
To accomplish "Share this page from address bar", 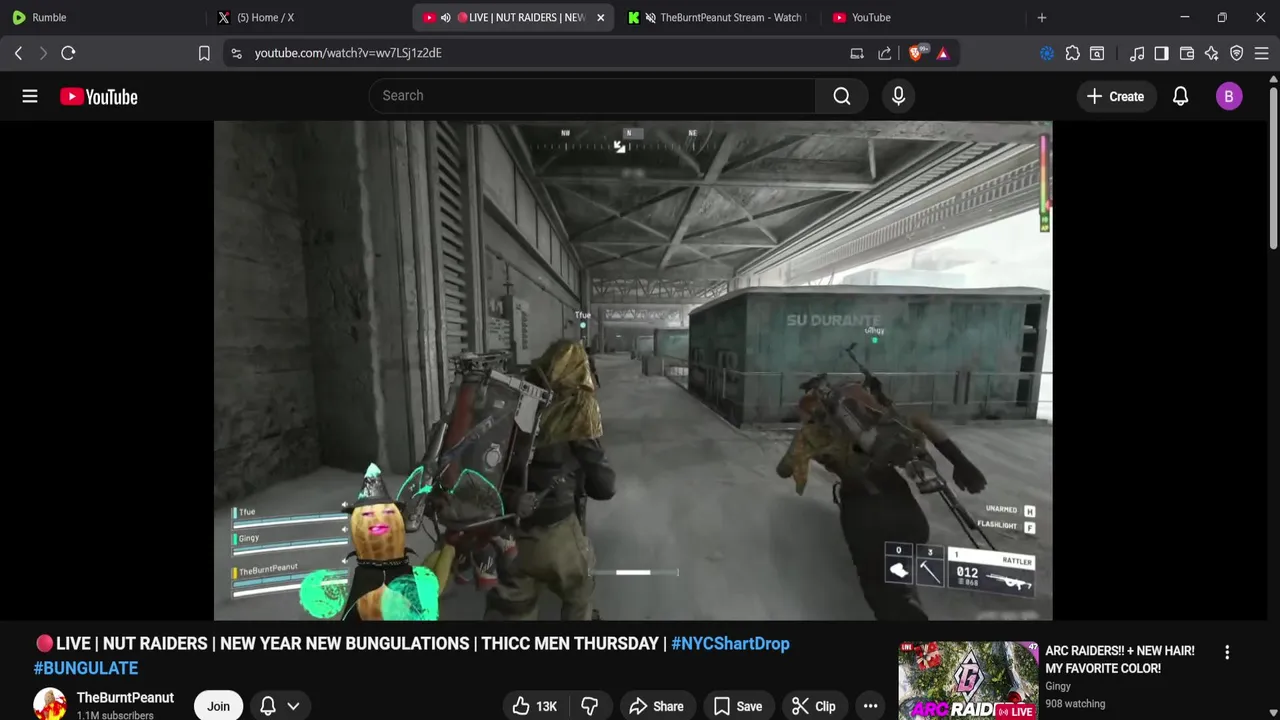I will (x=885, y=53).
